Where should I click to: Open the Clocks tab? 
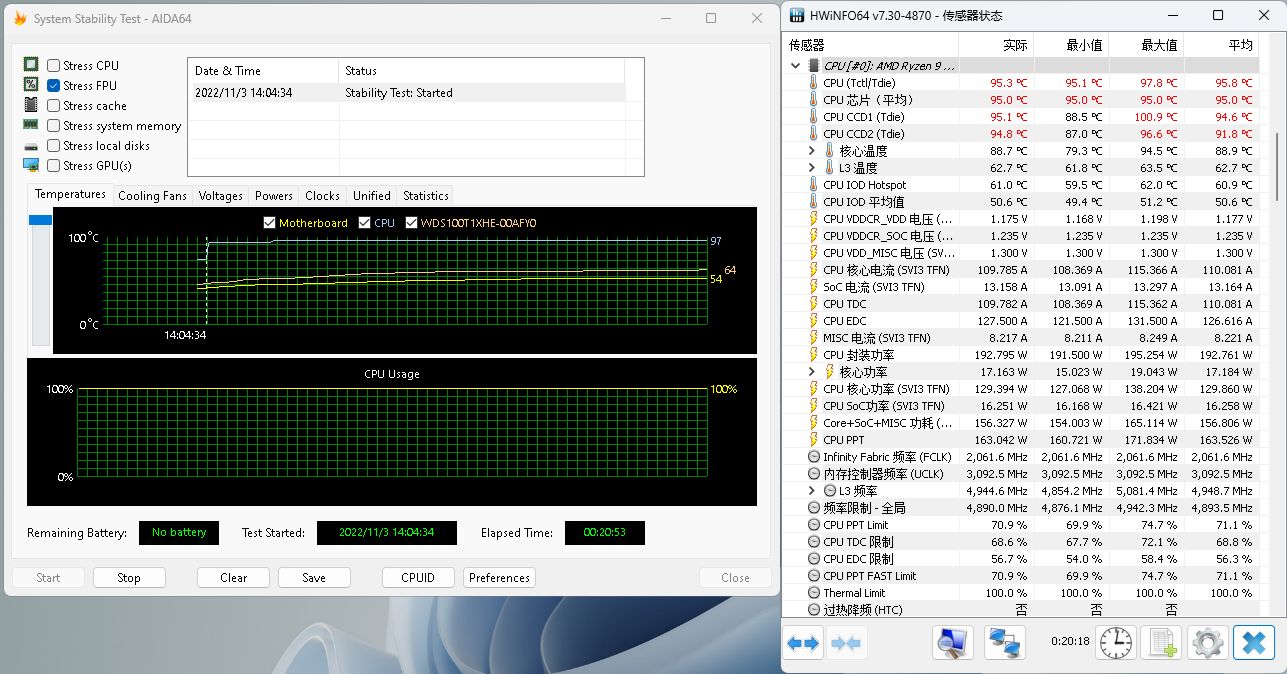[x=322, y=196]
